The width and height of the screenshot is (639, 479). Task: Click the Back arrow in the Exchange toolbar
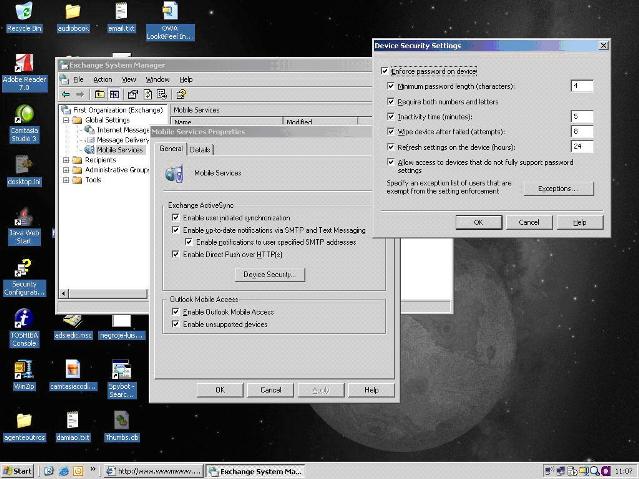pyautogui.click(x=66, y=94)
